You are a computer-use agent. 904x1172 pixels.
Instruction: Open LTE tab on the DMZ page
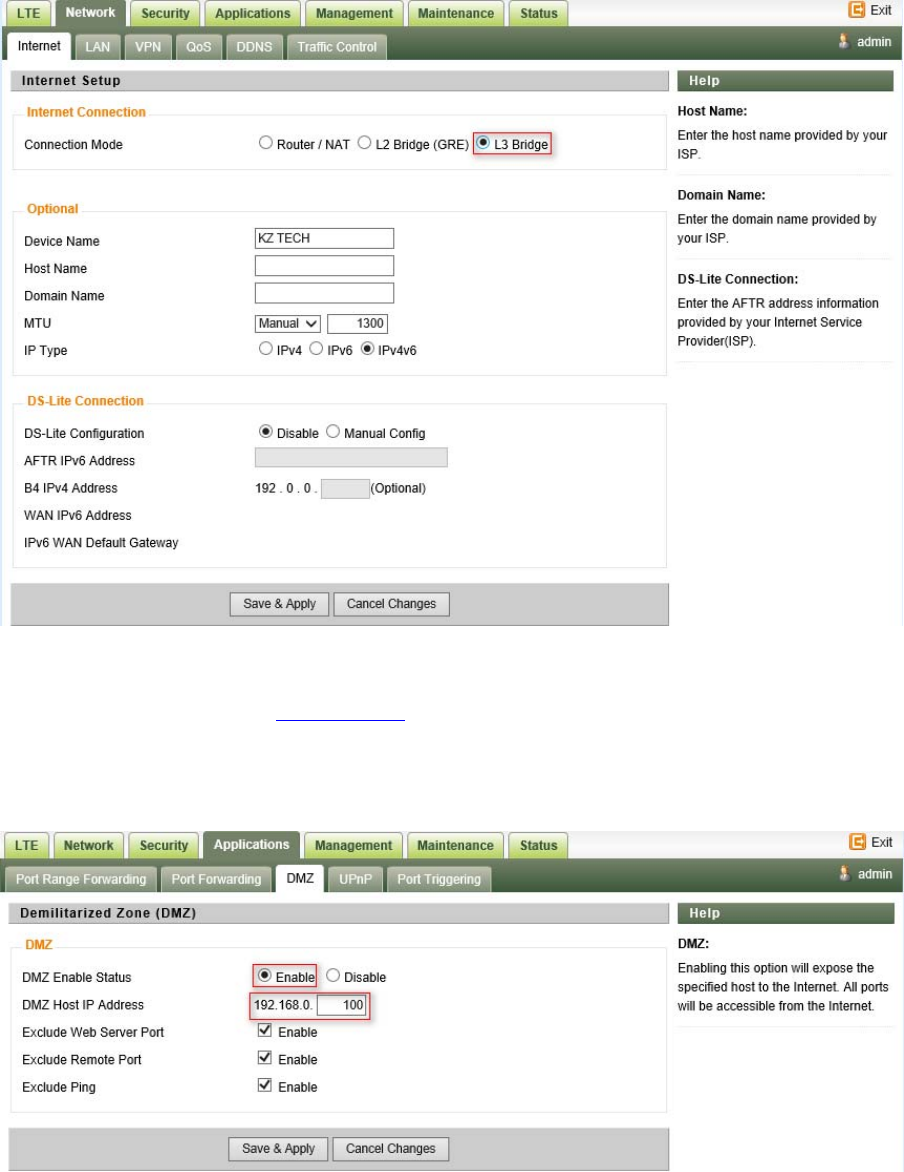pos(26,845)
